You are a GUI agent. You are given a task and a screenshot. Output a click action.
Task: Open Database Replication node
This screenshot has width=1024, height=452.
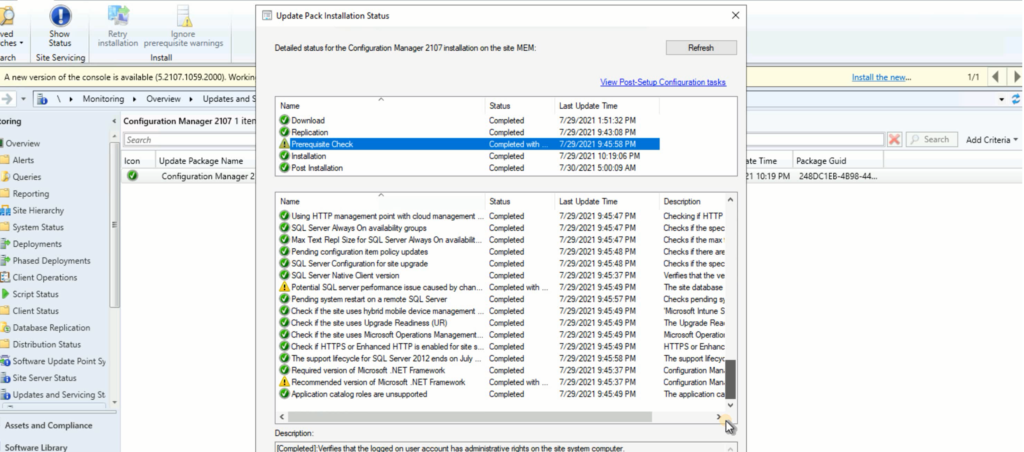[51, 328]
